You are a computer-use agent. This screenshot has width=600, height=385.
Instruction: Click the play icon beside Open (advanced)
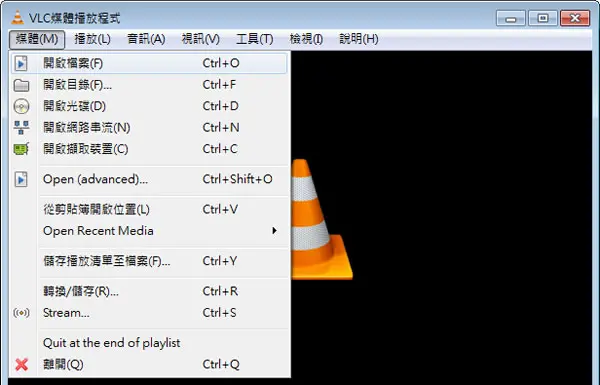pyautogui.click(x=21, y=179)
